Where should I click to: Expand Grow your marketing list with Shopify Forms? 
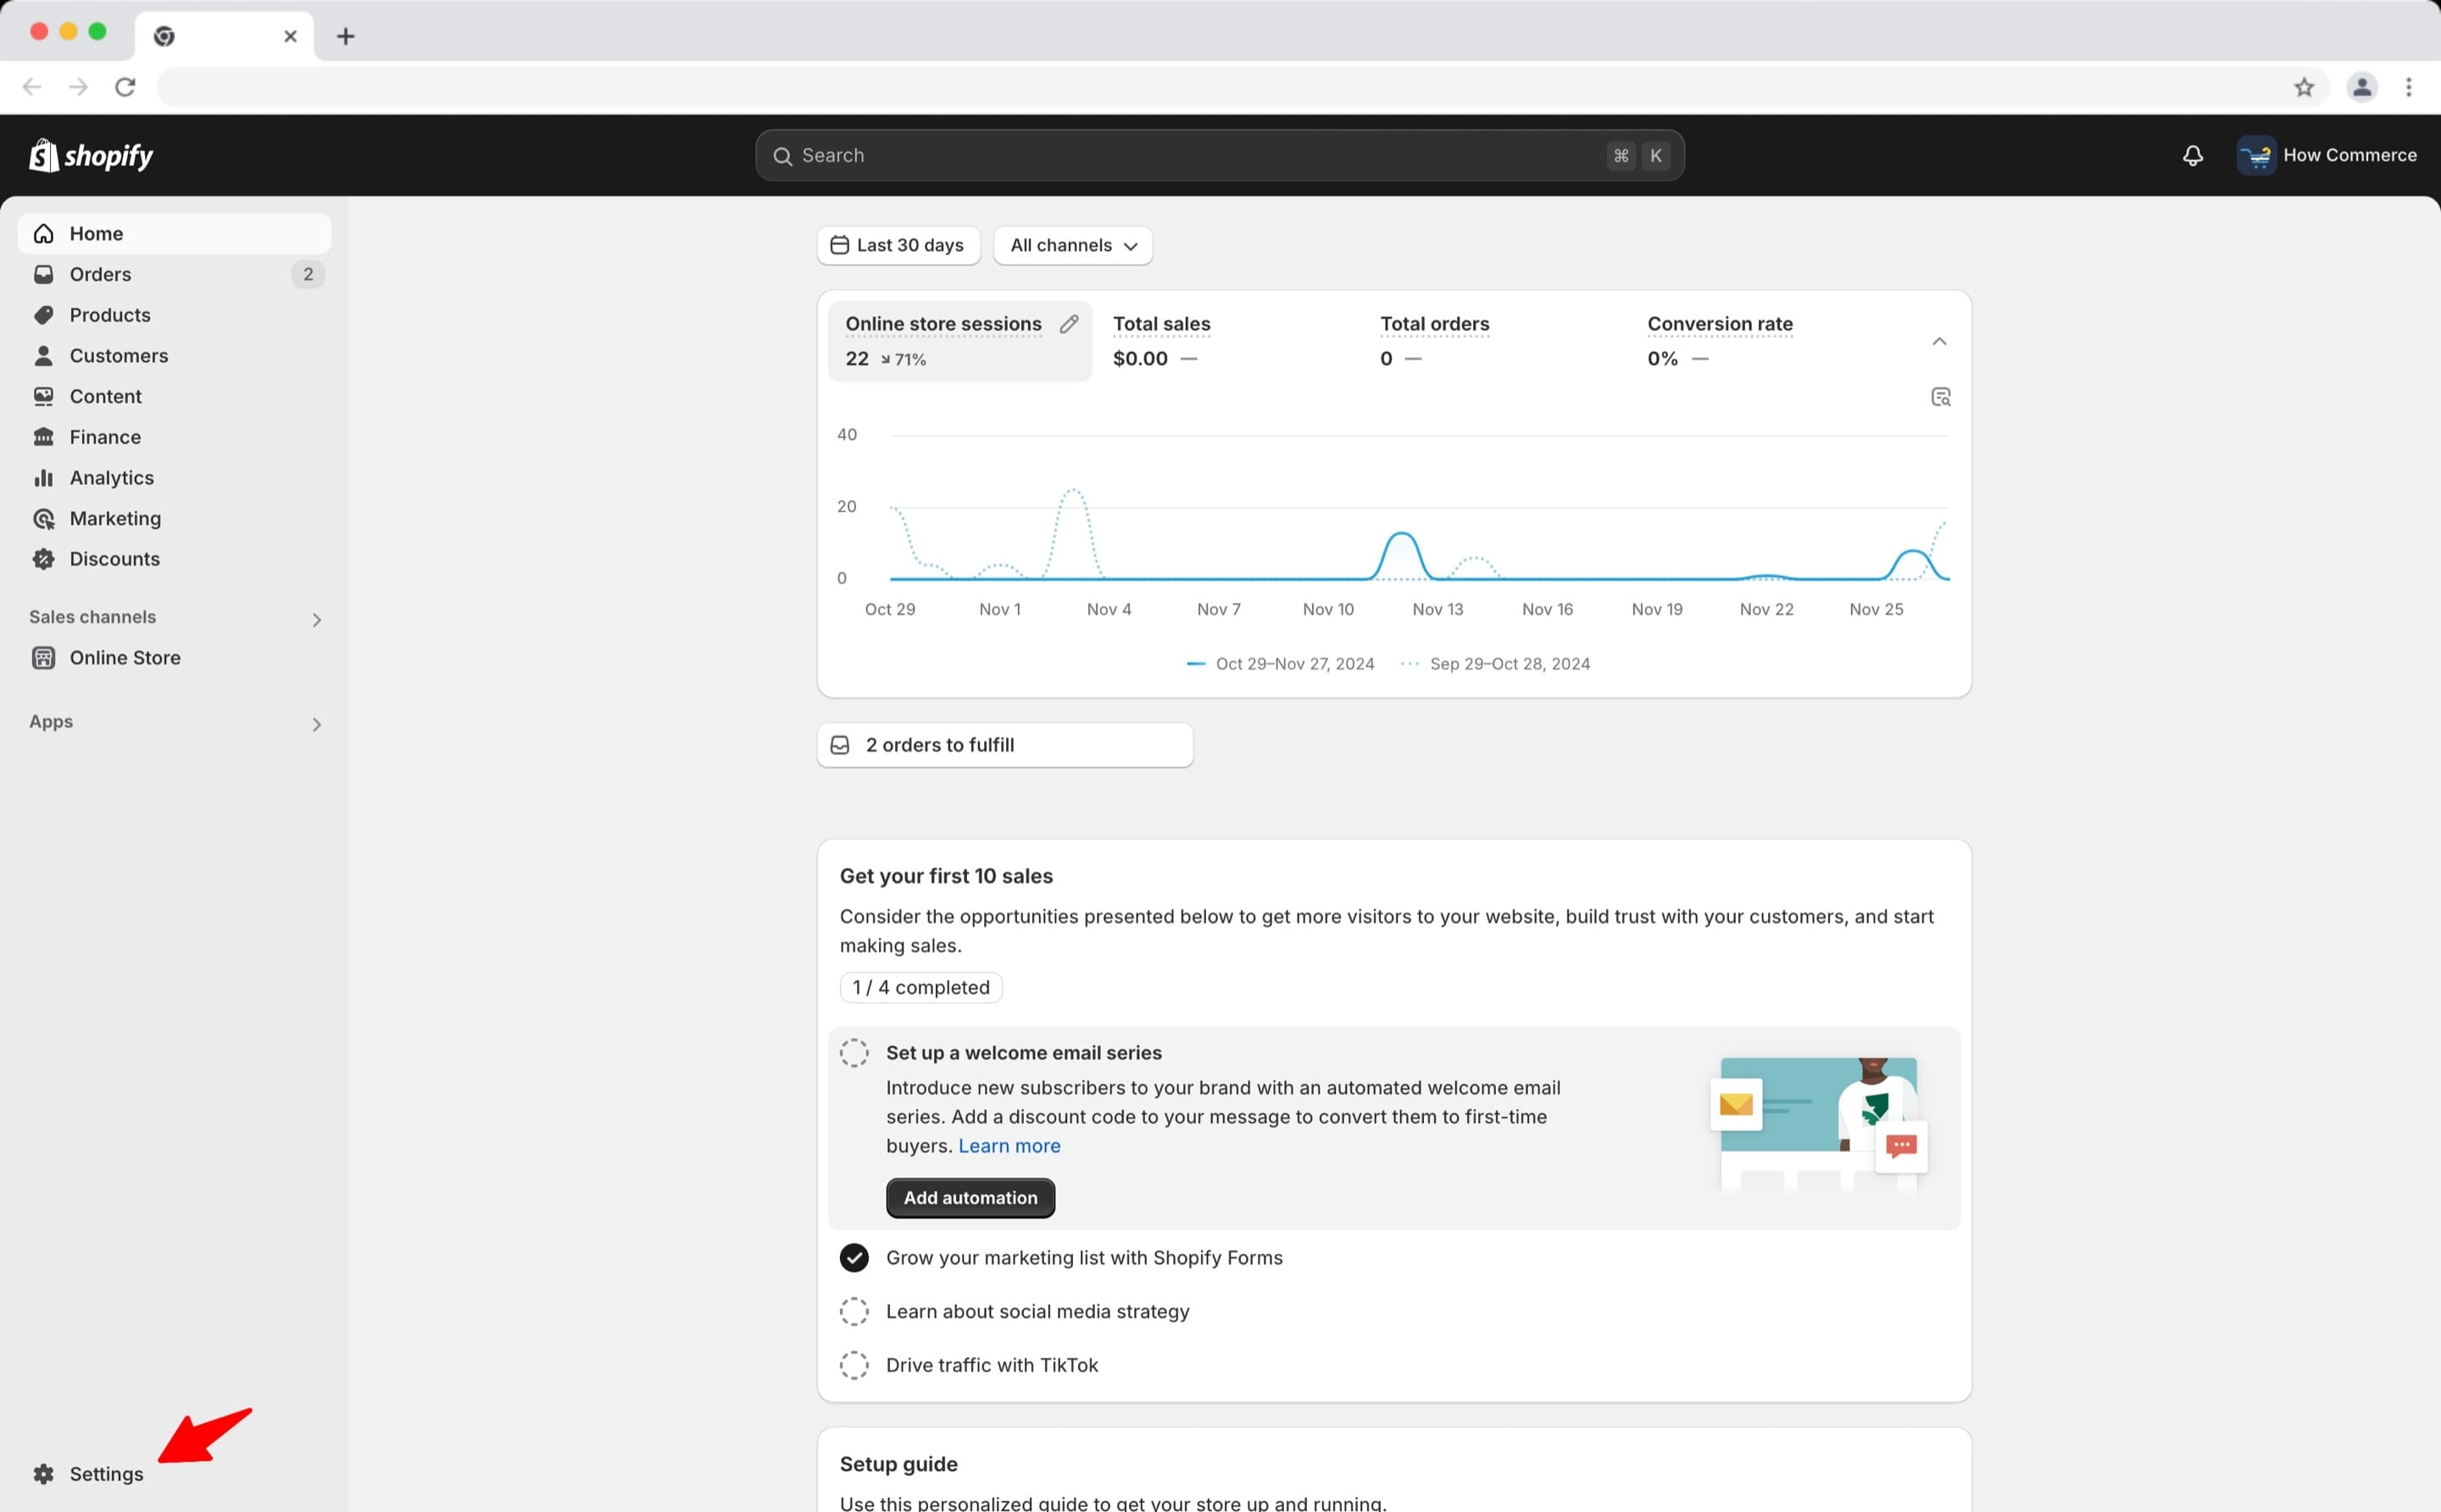[x=1084, y=1258]
